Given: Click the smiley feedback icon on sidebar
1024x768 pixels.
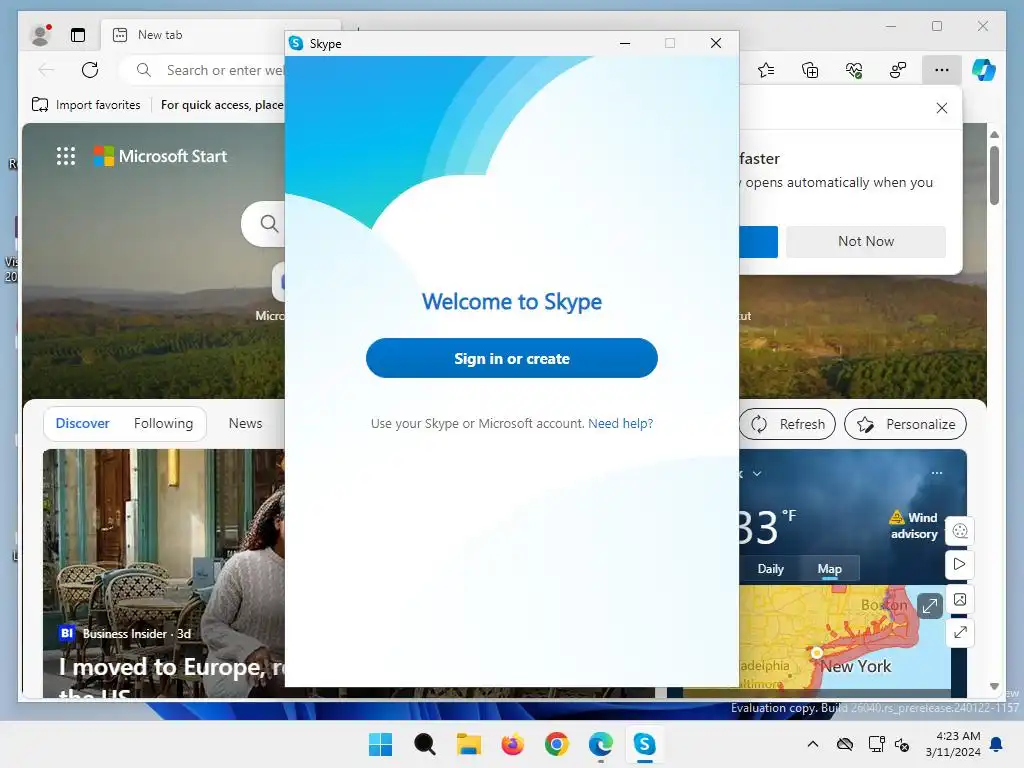Looking at the screenshot, I should (960, 530).
